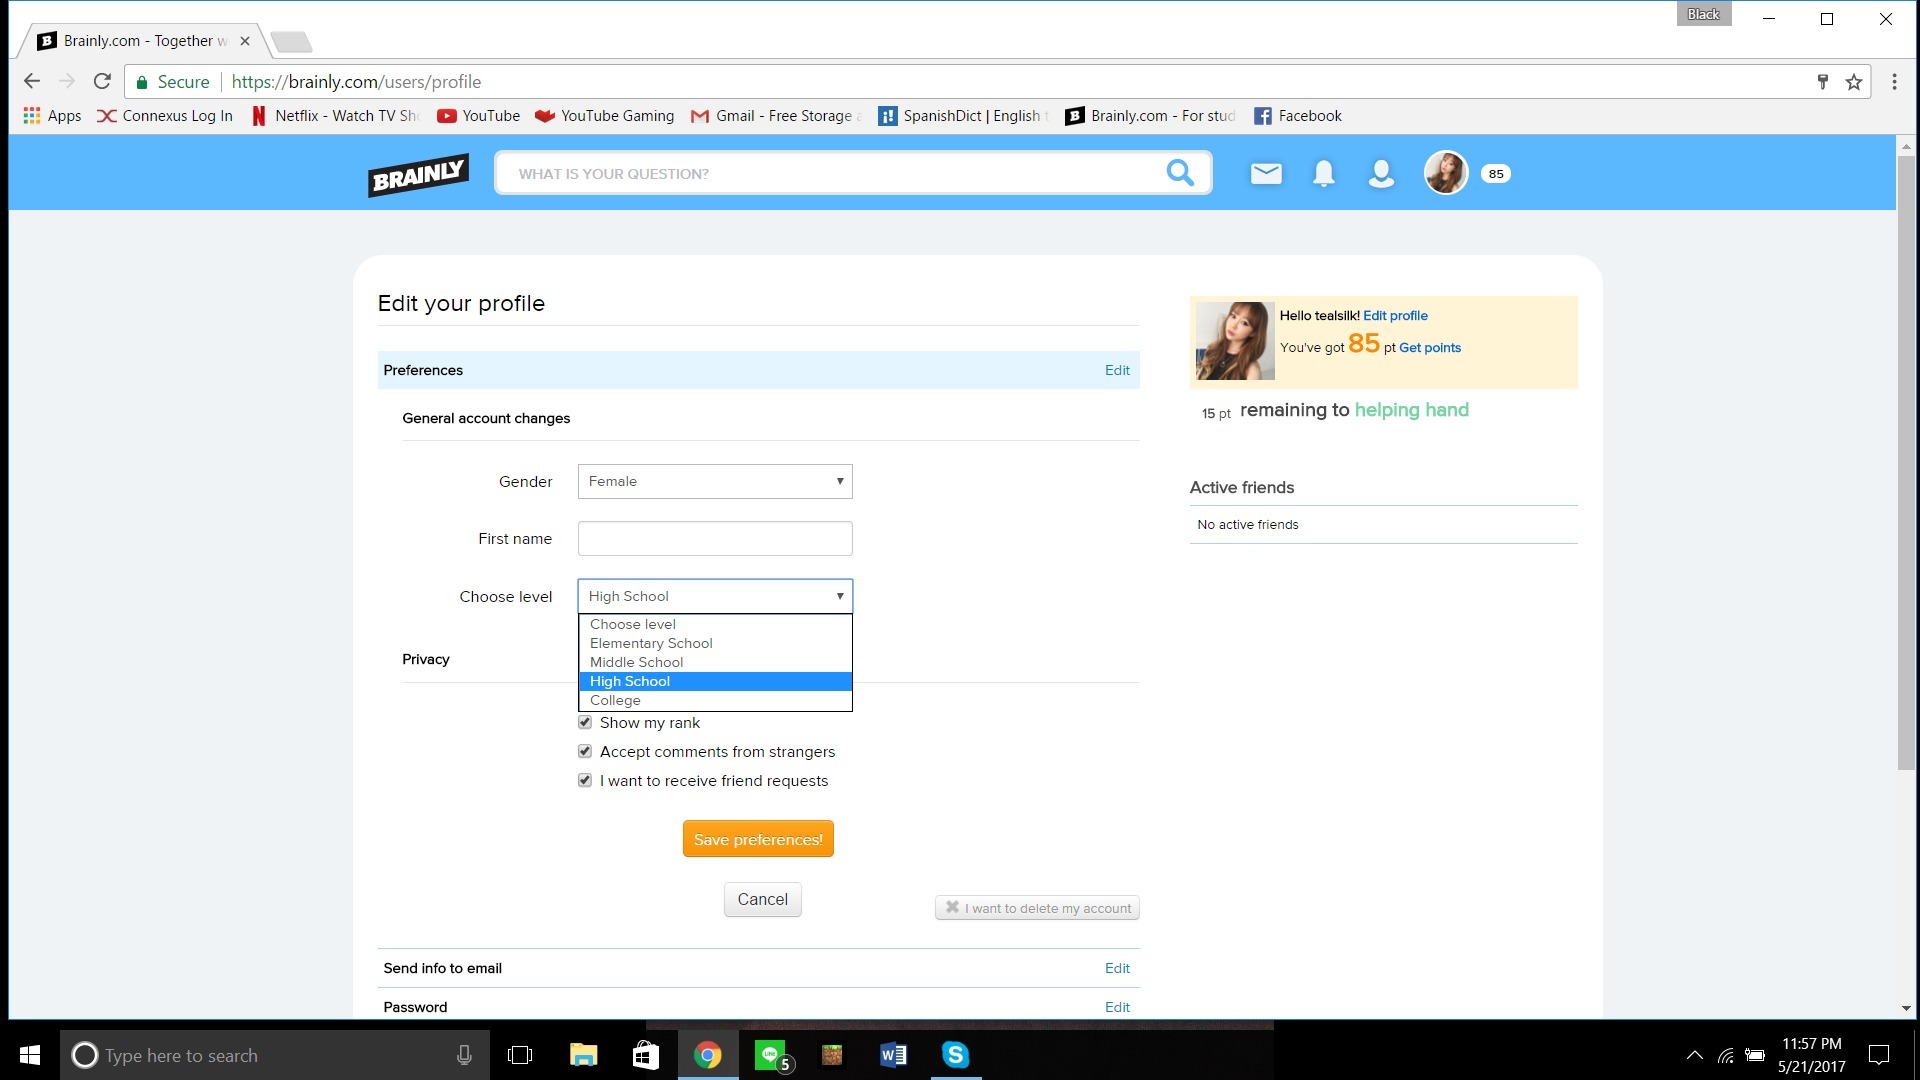Choose Middle School in the dropdown list
The height and width of the screenshot is (1080, 1920).
(x=636, y=662)
